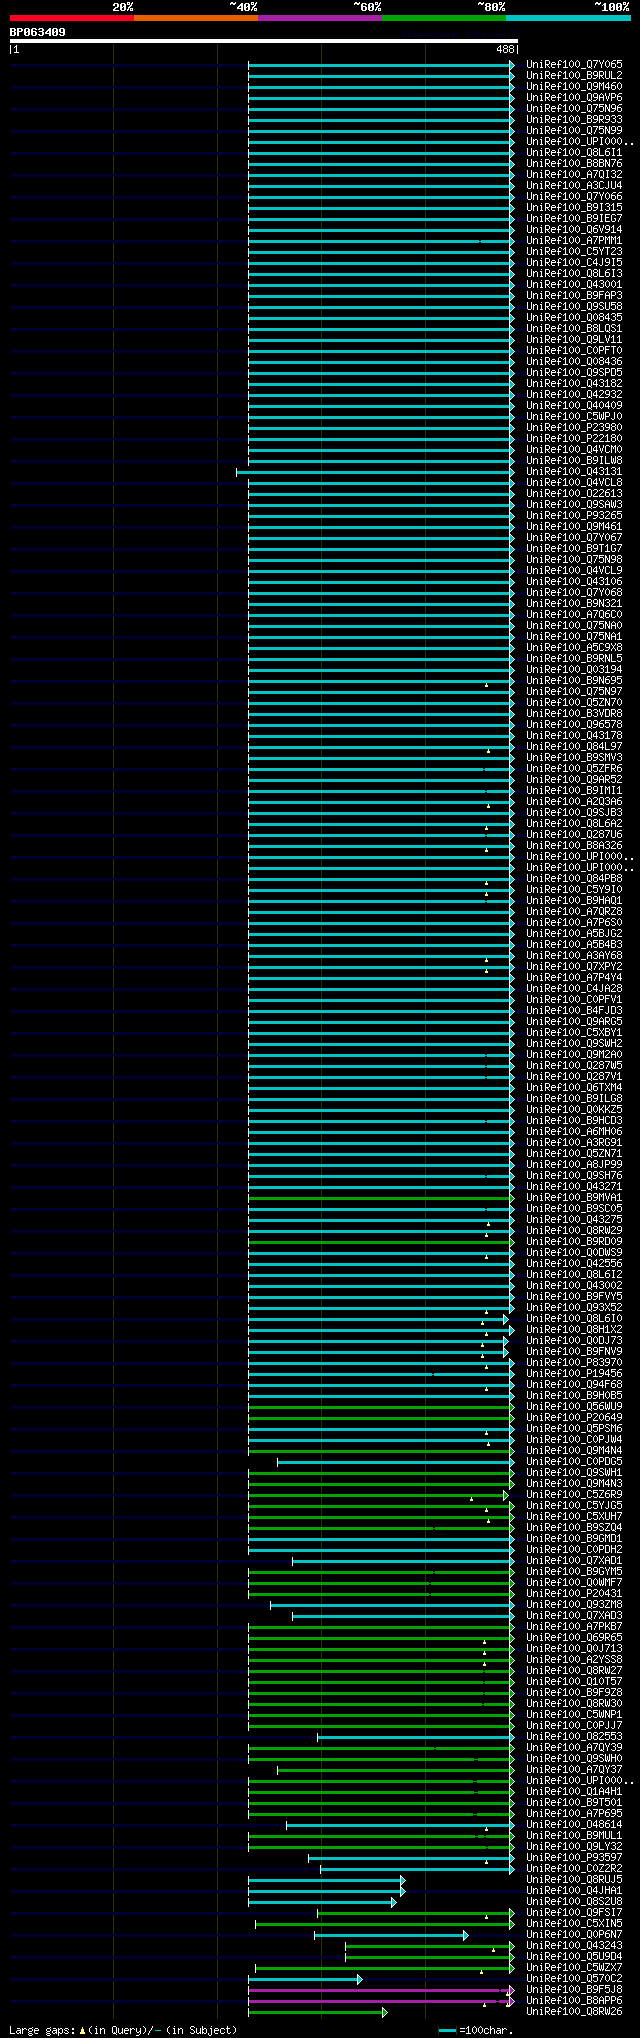Click the UniRef100_C5XIN5 label

click(574, 1923)
